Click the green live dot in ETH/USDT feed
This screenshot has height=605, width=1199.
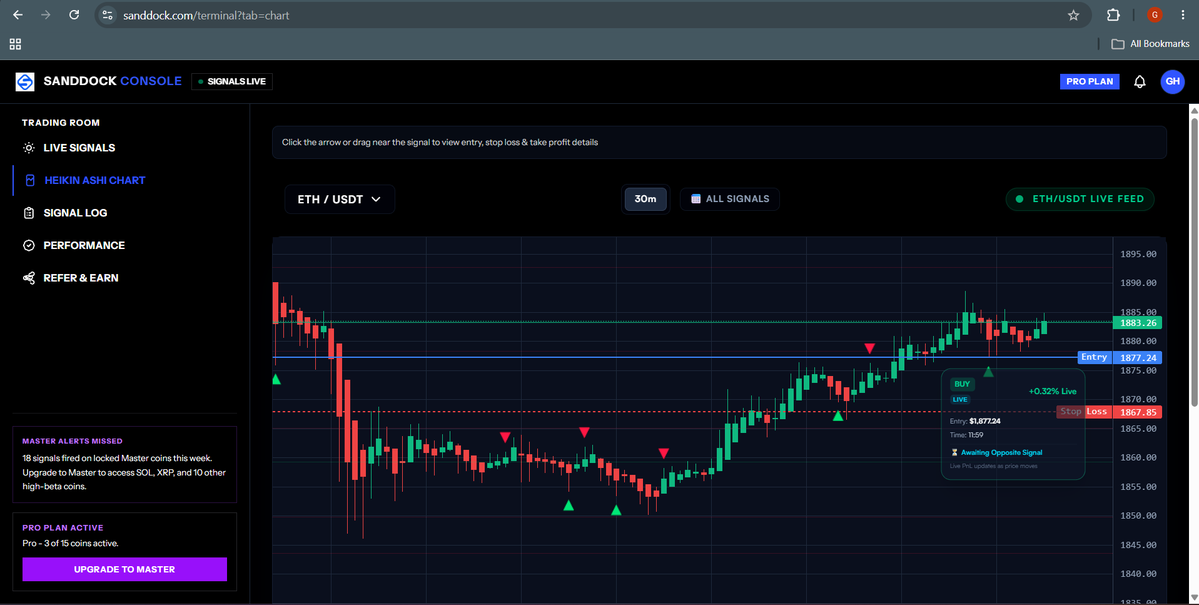point(1019,199)
